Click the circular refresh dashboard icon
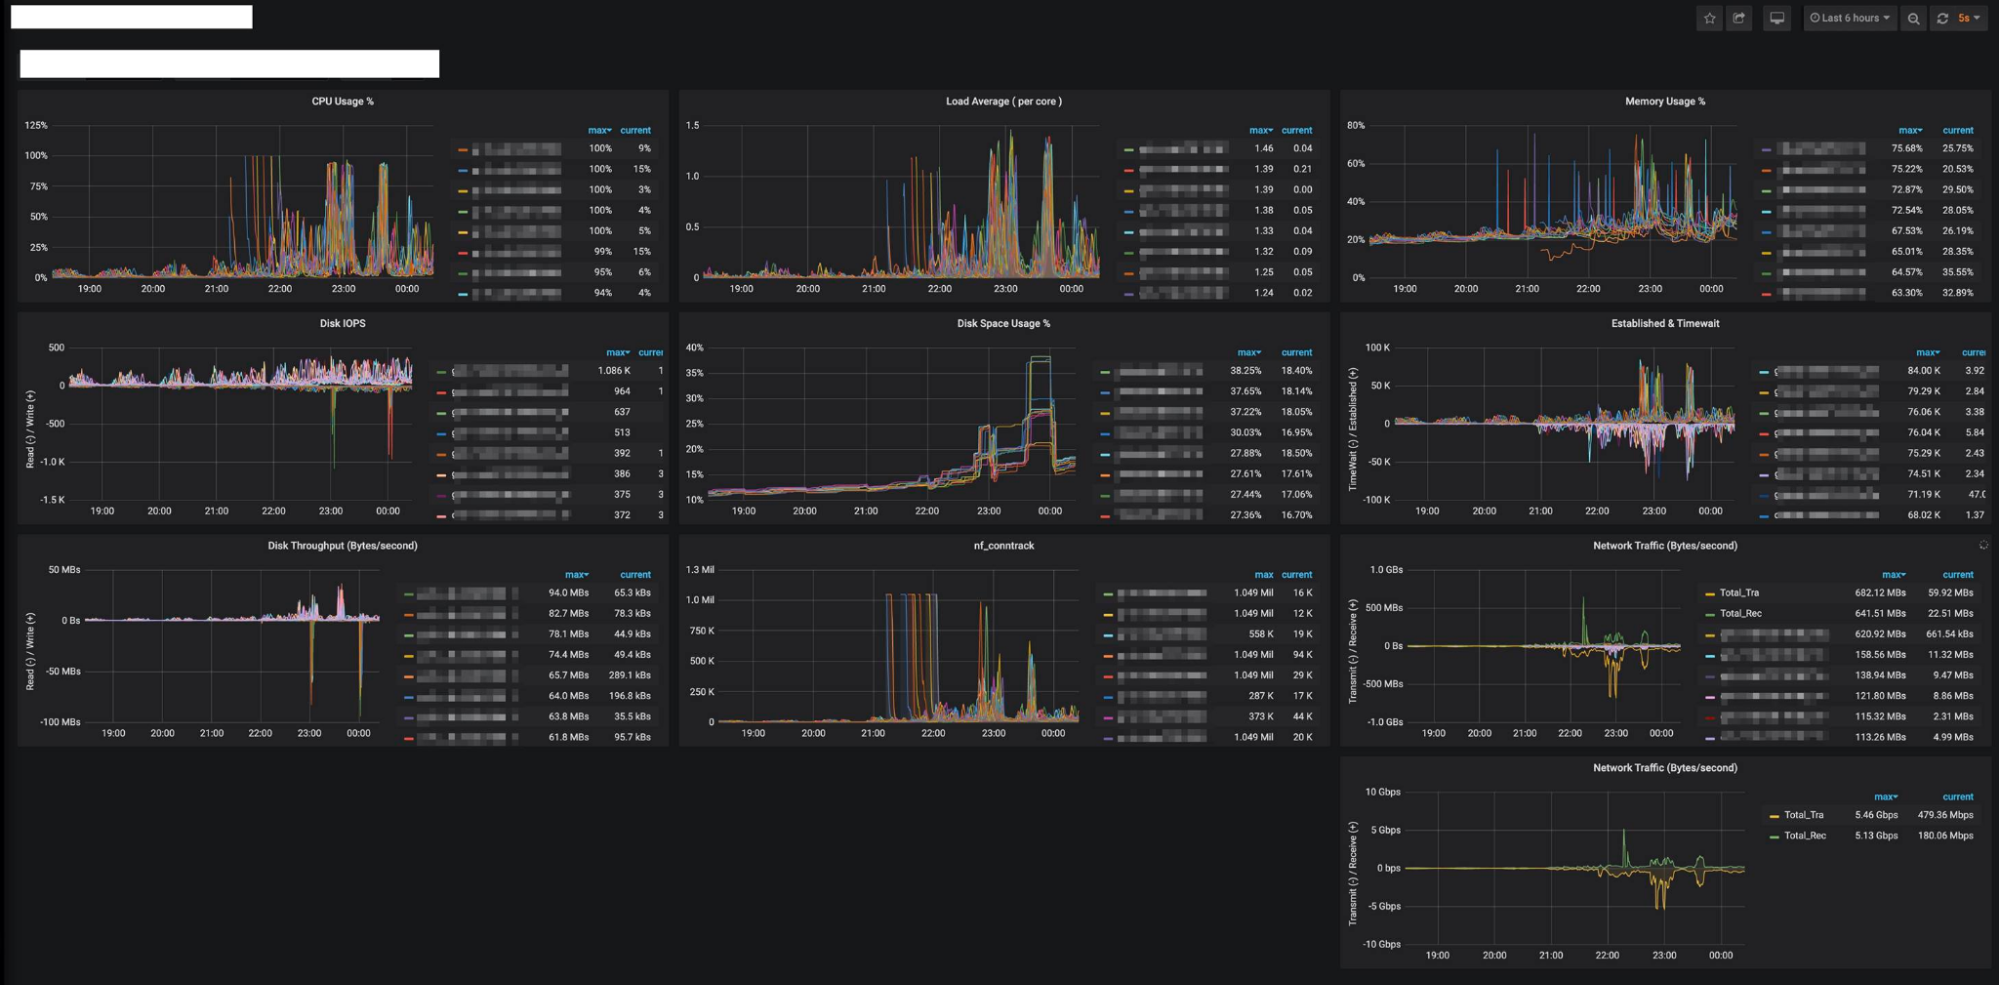Screen dimensions: 1999x985 (1942, 18)
